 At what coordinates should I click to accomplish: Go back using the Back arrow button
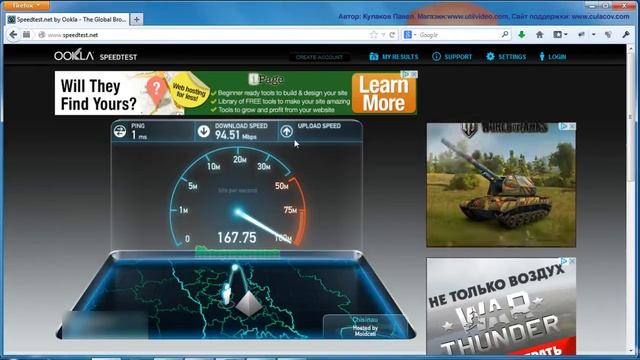coord(13,35)
